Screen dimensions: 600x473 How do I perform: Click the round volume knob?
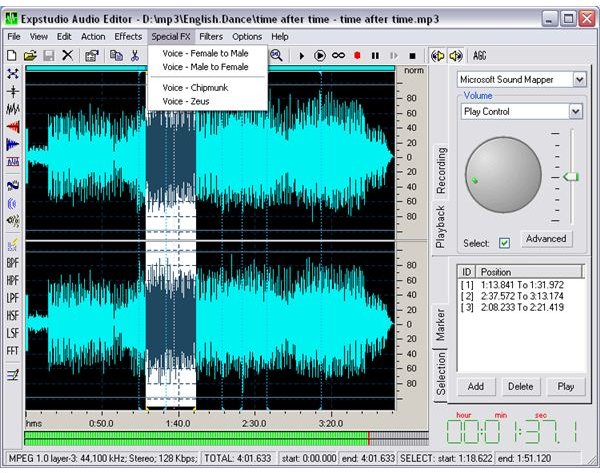pos(503,175)
